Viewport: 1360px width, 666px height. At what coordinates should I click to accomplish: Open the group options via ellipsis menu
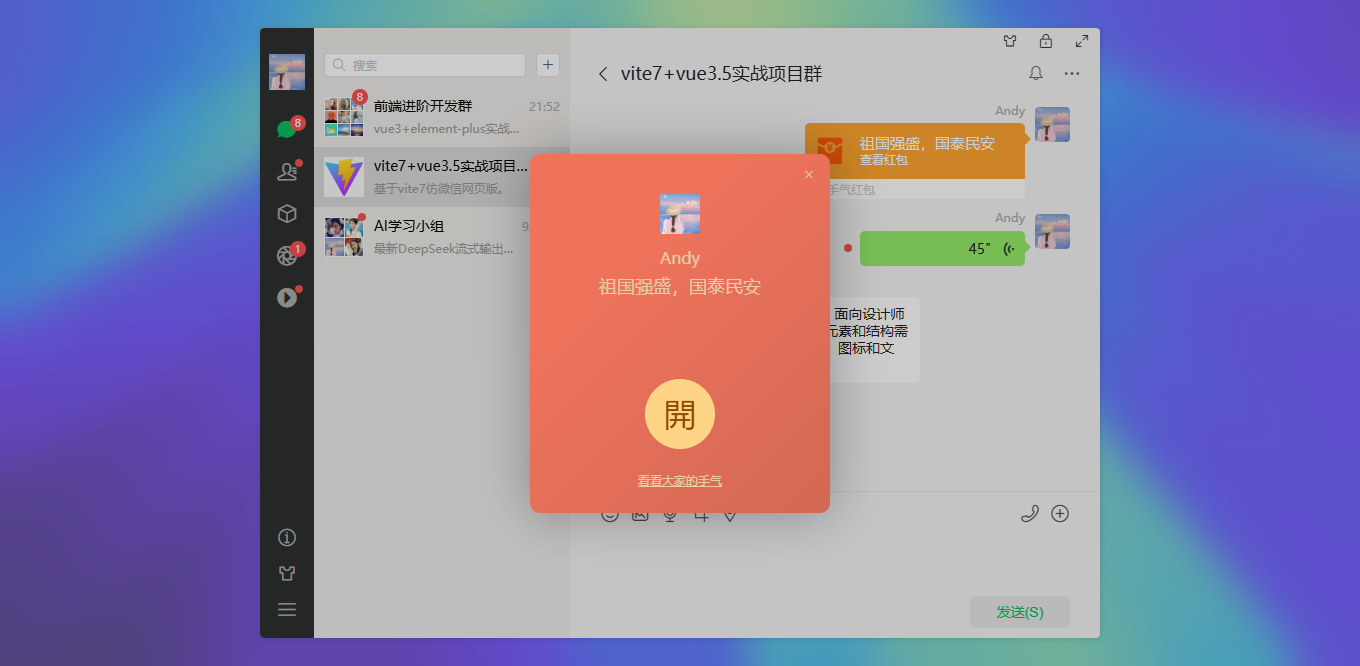click(1072, 73)
